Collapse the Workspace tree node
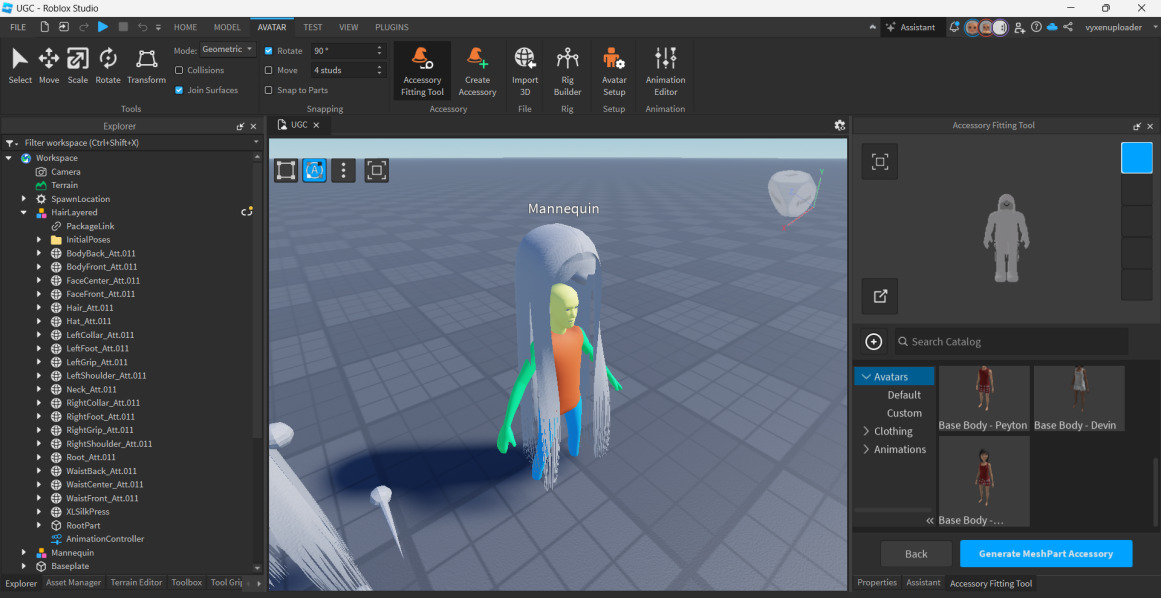 [x=9, y=158]
